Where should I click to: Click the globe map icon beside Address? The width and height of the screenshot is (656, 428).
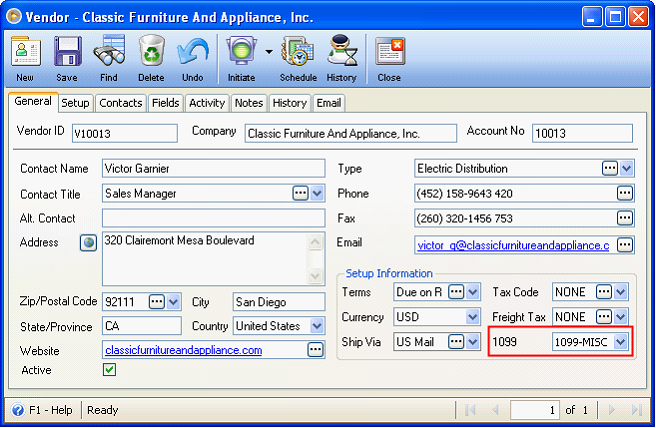88,242
